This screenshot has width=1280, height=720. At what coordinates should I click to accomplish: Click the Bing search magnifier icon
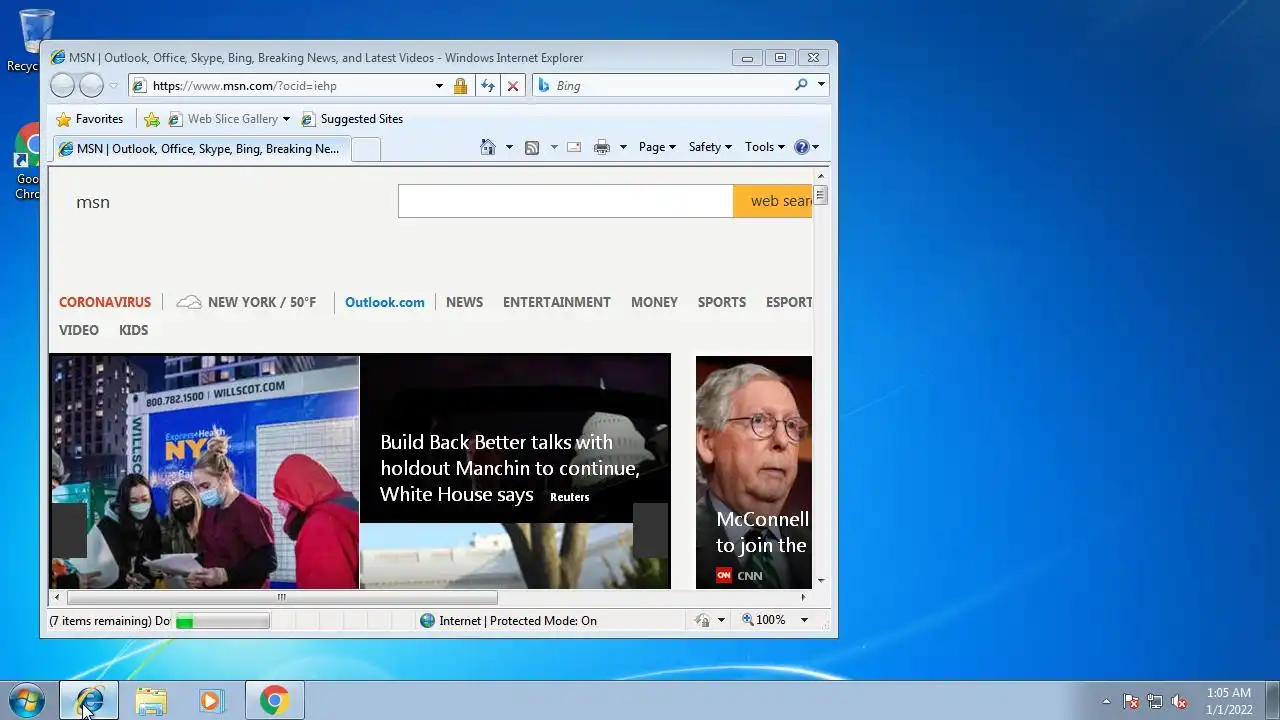(x=801, y=86)
